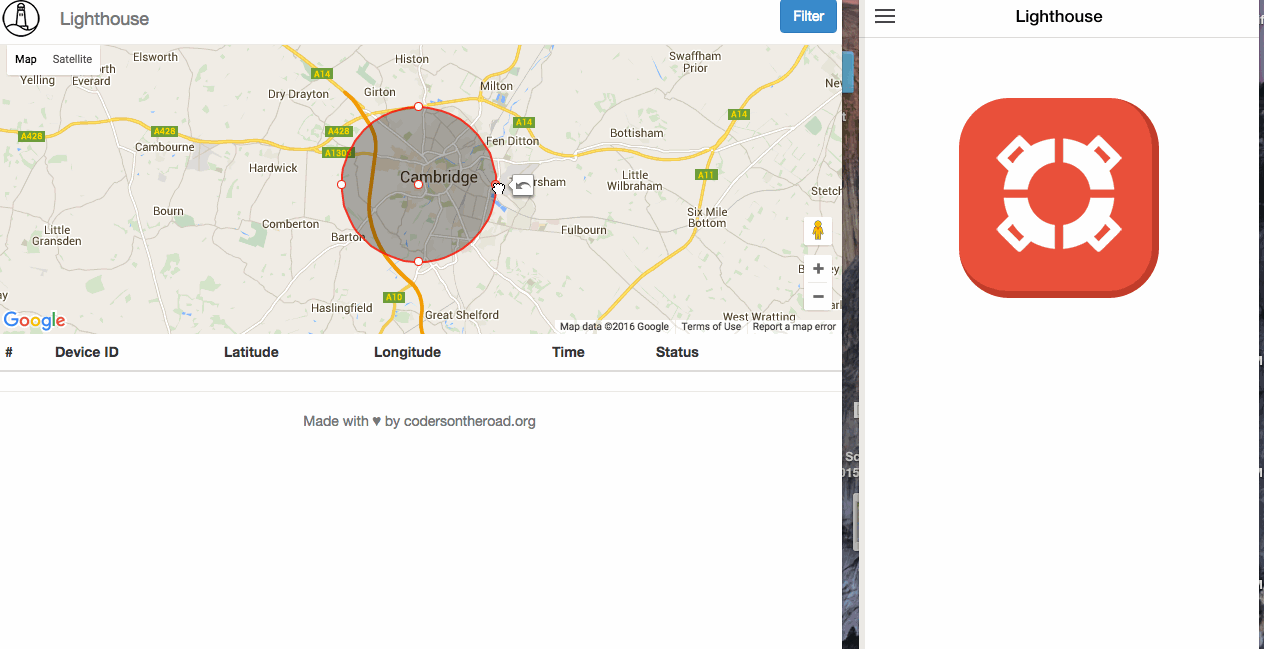Click the Cambridge label on map
Screen dimensions: 1264x649
coord(439,177)
